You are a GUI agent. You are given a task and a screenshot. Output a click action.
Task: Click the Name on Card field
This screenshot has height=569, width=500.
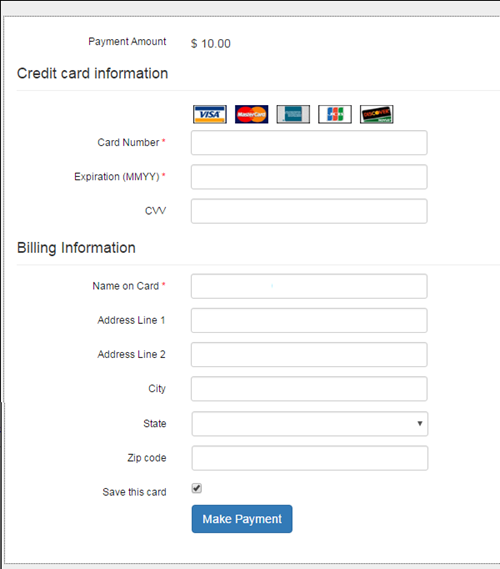click(309, 286)
